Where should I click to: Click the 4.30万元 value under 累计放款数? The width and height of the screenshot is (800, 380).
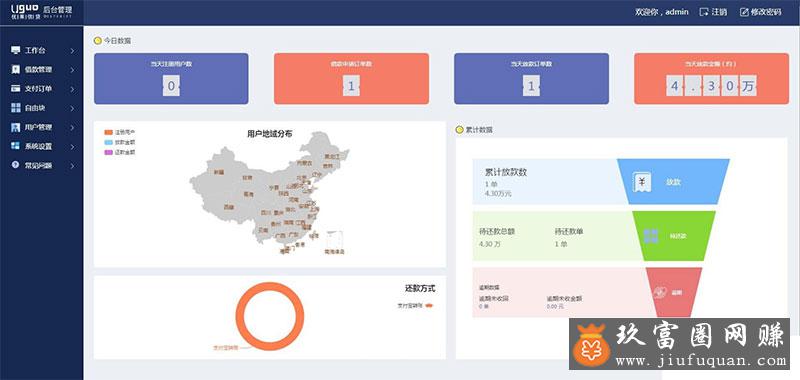(498, 194)
